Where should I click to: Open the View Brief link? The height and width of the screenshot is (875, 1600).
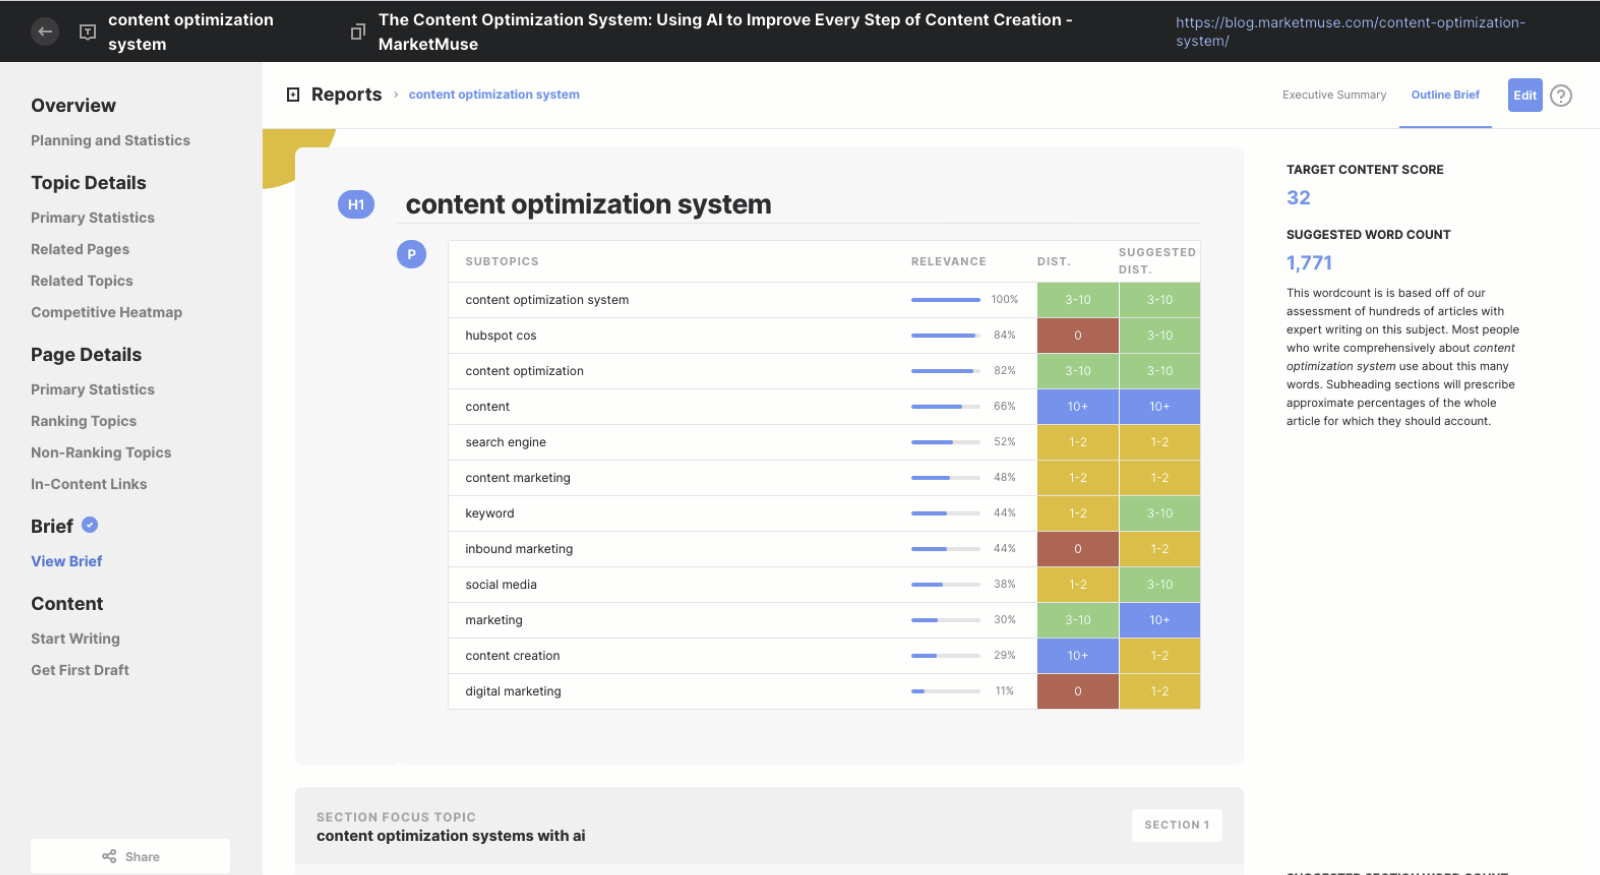(66, 561)
